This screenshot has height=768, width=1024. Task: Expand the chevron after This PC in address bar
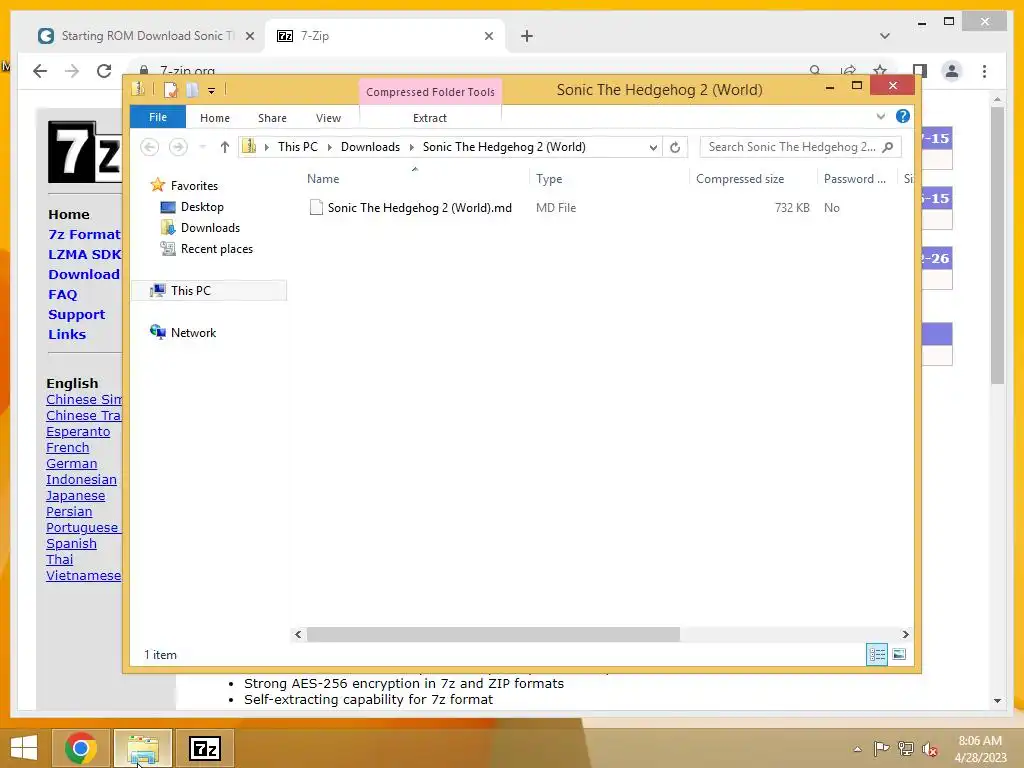329,147
